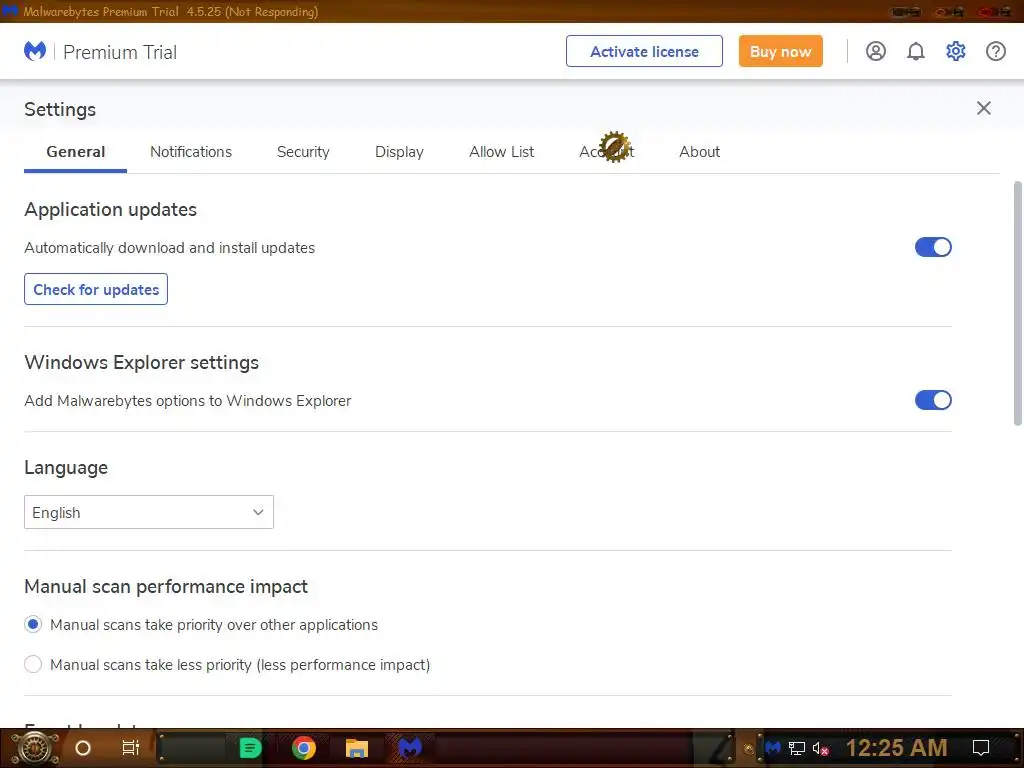The width and height of the screenshot is (1024, 768).
Task: Click Malwarebytes taskbar app icon
Action: (x=410, y=748)
